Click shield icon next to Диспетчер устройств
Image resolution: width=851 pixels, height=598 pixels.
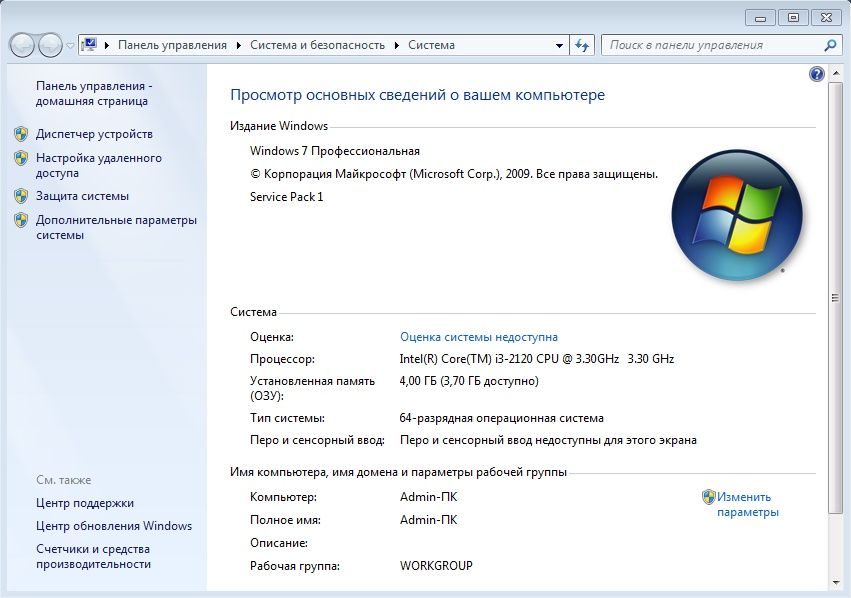[x=21, y=134]
